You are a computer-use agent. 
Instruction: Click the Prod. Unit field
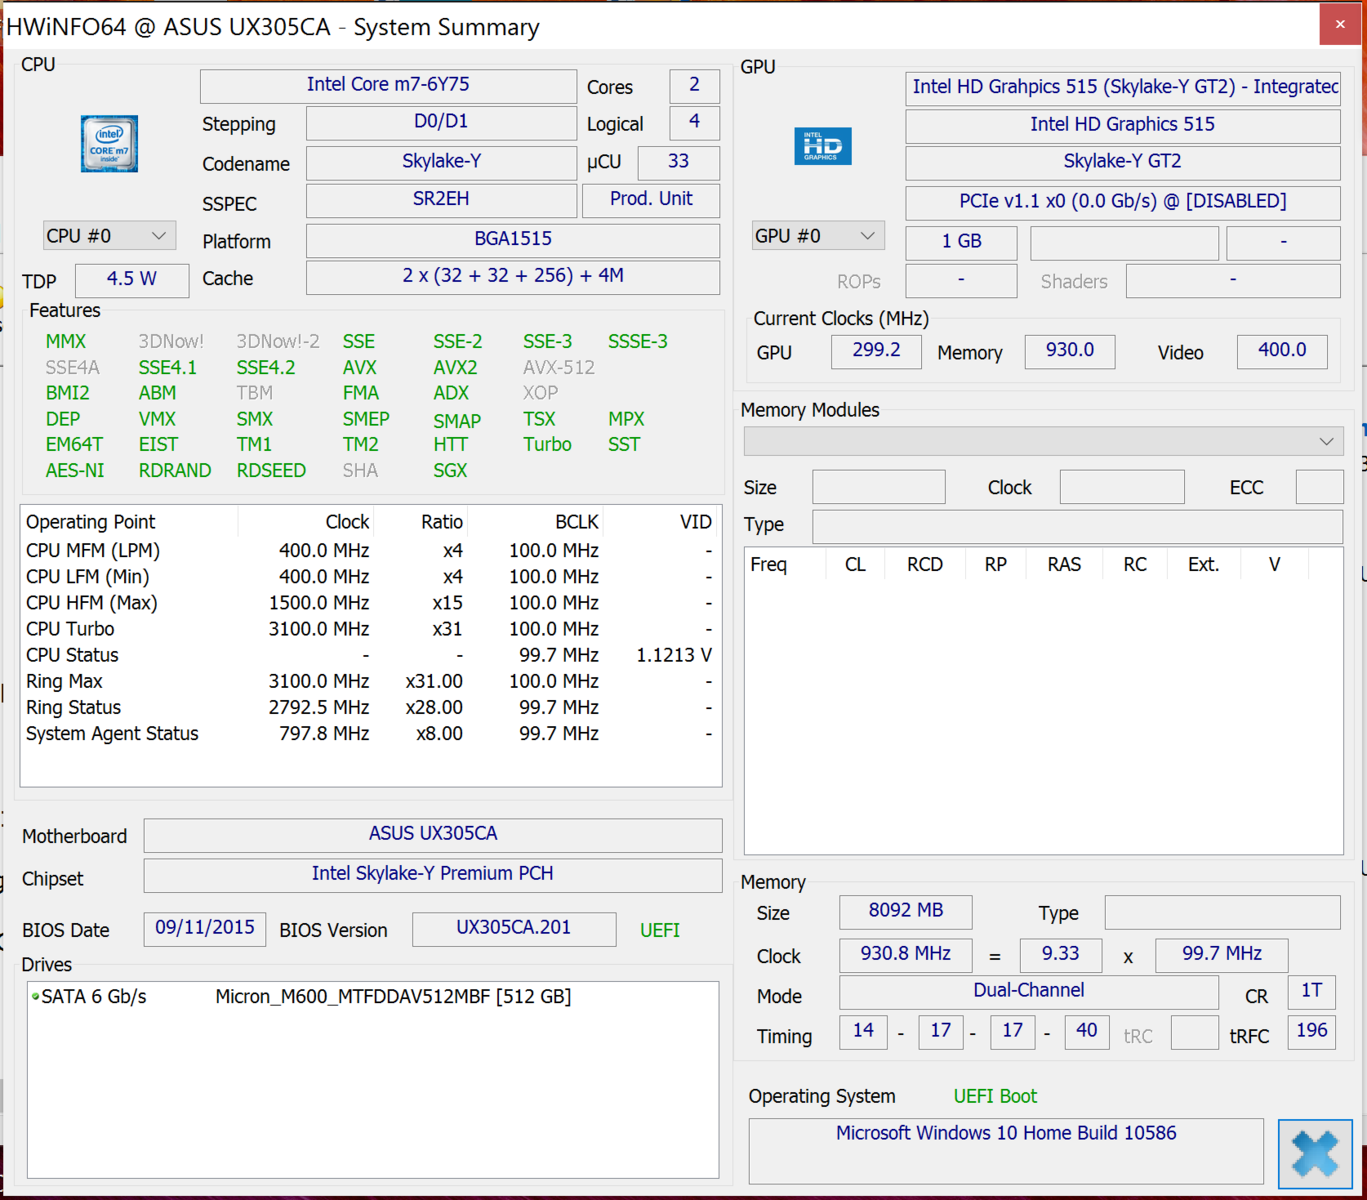click(651, 199)
